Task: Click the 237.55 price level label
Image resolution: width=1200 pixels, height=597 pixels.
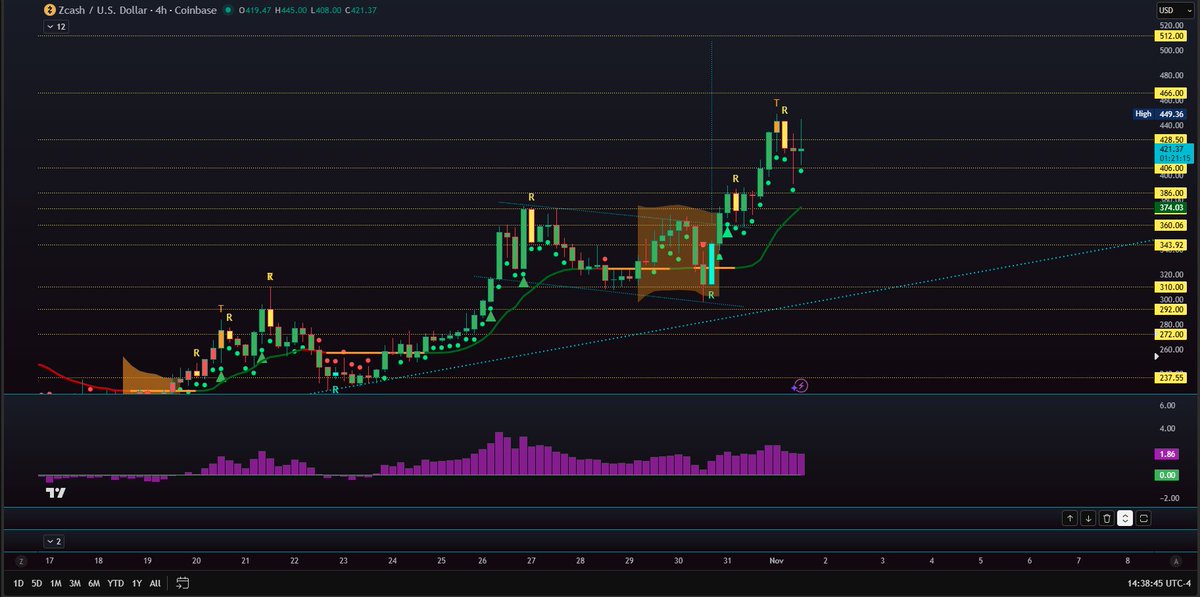Action: pyautogui.click(x=1170, y=378)
